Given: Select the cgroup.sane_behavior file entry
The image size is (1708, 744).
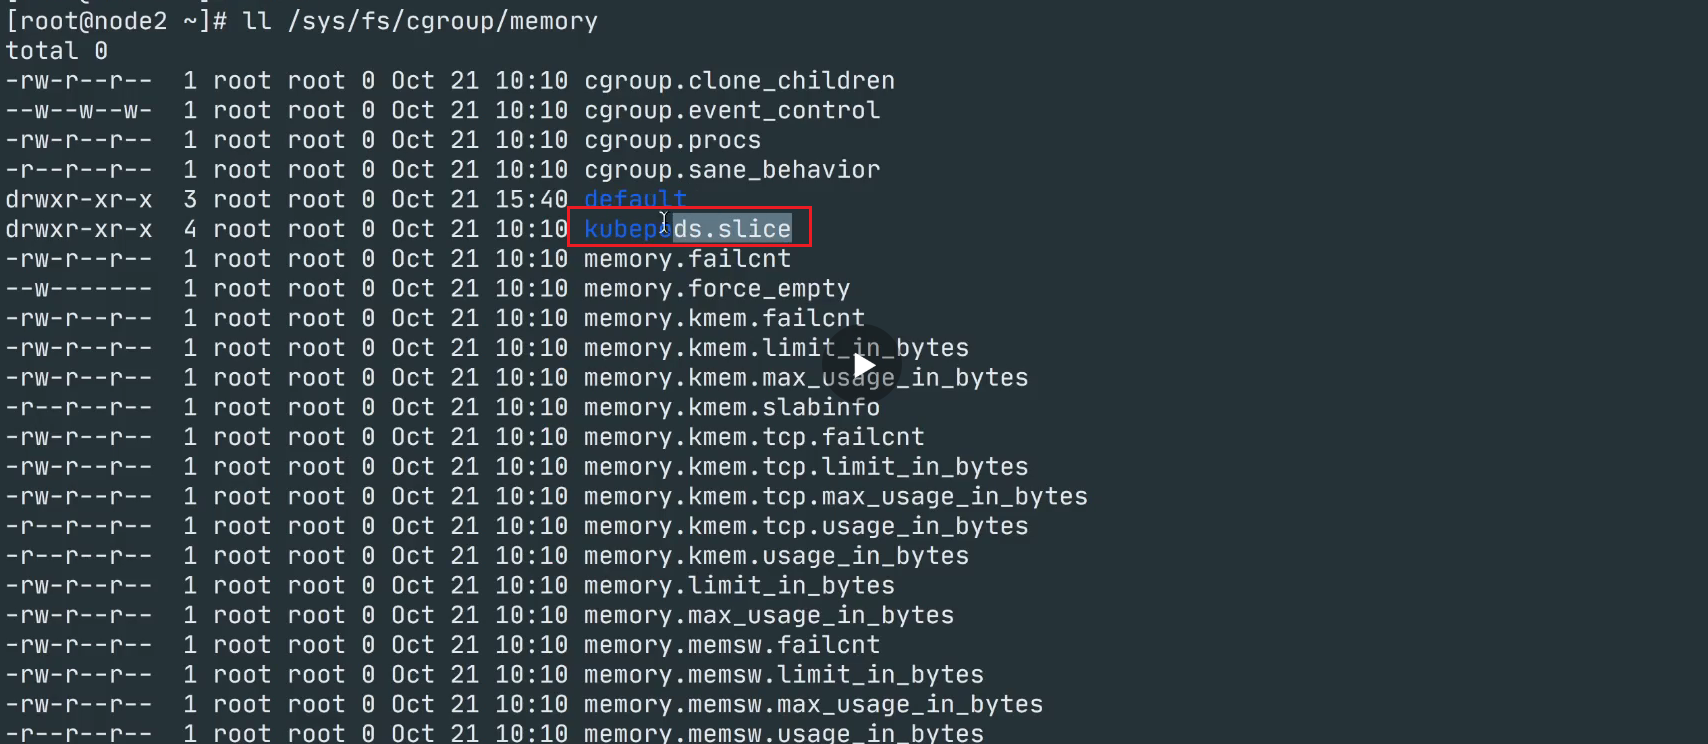Looking at the screenshot, I should tap(732, 170).
